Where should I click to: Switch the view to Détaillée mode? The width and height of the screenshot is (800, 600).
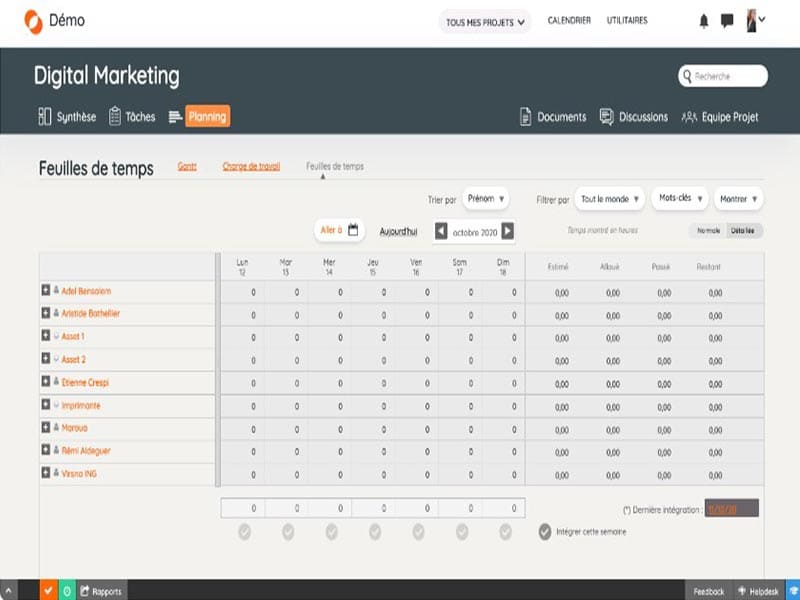pos(744,231)
